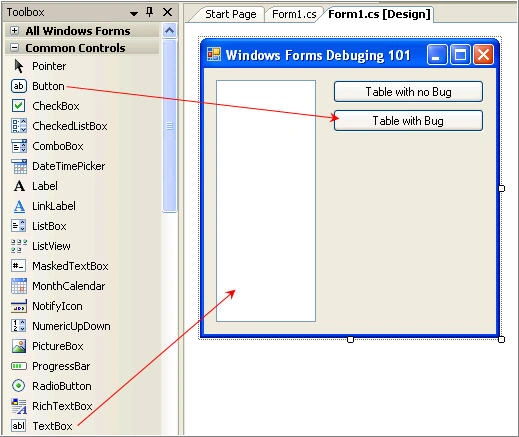Click the form title Windows Forms Debuging 101

pos(318,55)
